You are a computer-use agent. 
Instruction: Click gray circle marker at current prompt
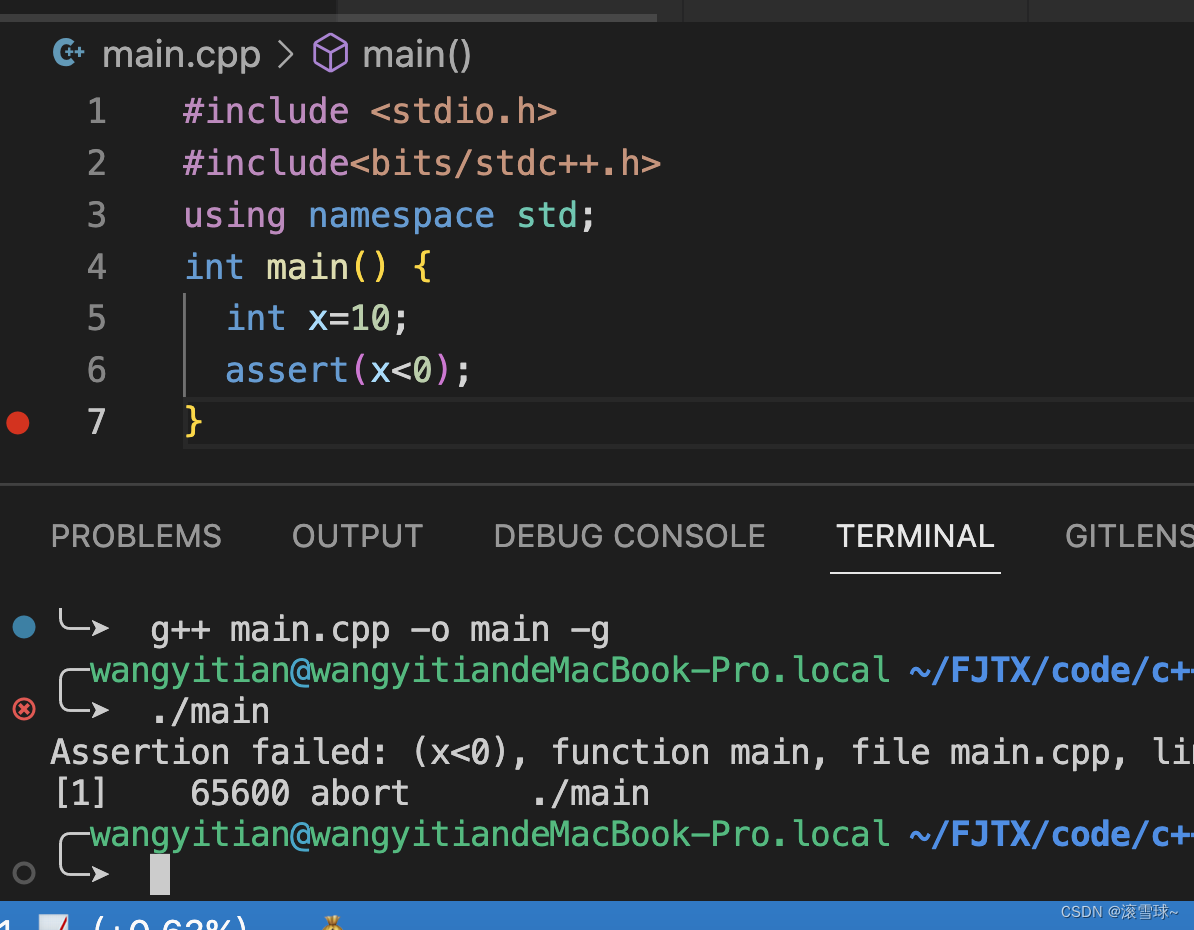point(24,872)
